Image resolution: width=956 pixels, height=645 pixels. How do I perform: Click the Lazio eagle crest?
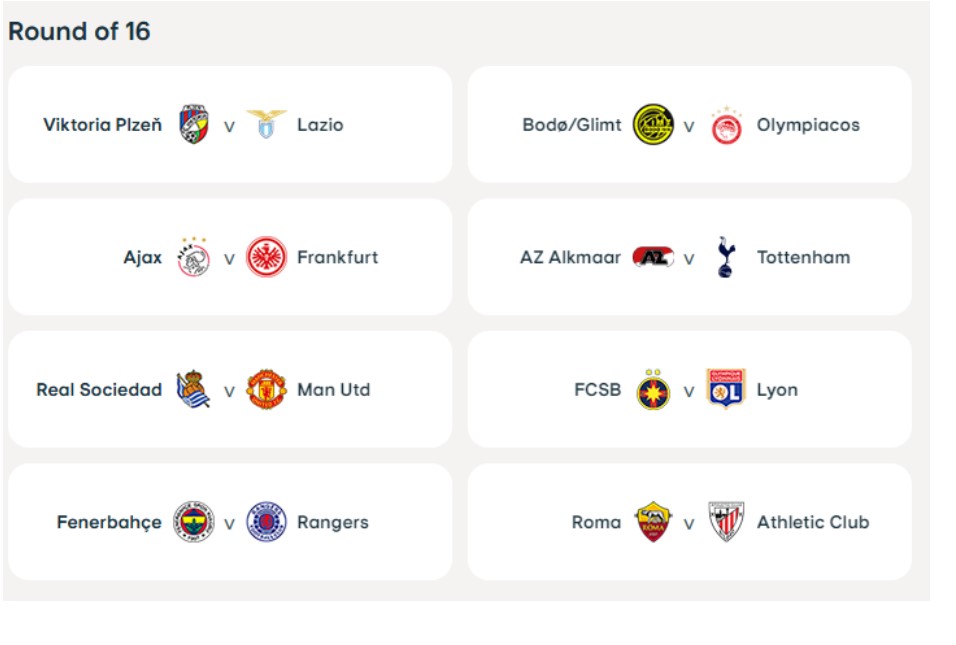(x=266, y=124)
